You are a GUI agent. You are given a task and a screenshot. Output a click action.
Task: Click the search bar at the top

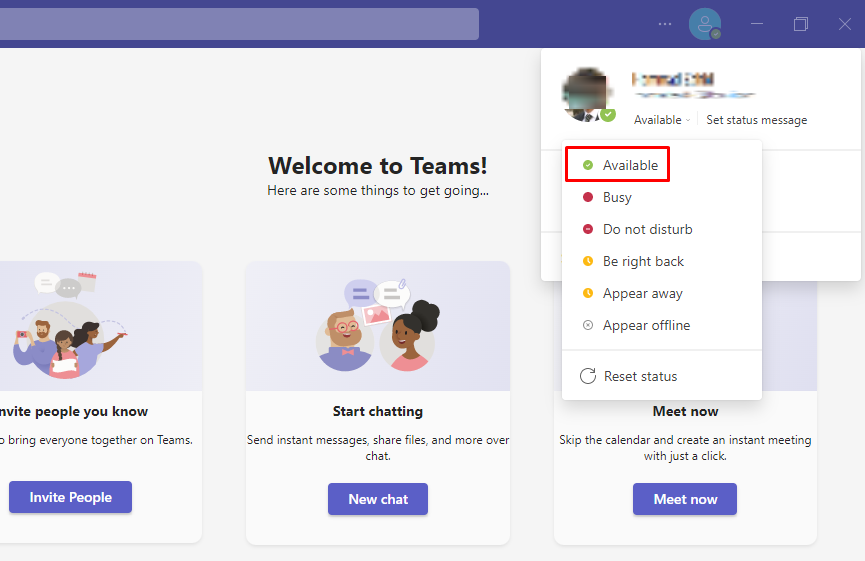click(239, 24)
